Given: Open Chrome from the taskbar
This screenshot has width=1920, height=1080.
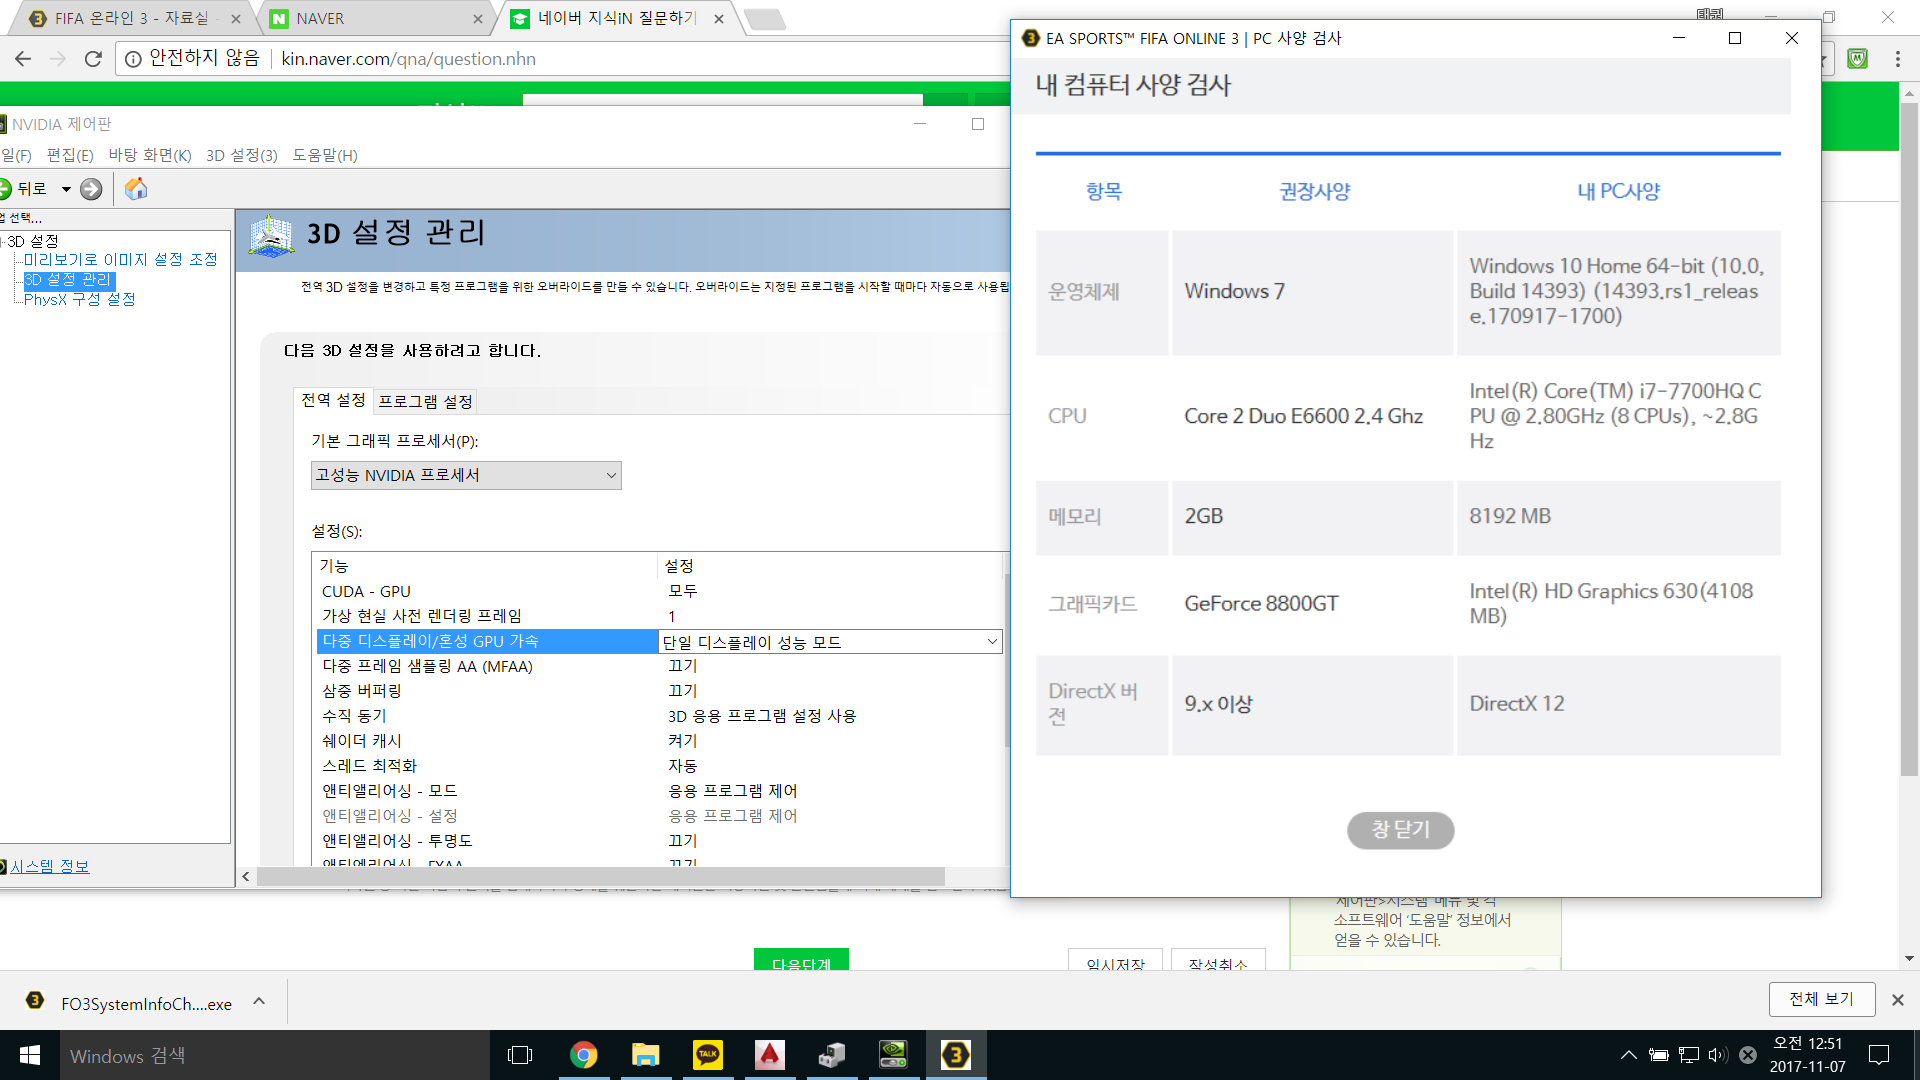Looking at the screenshot, I should click(583, 1055).
